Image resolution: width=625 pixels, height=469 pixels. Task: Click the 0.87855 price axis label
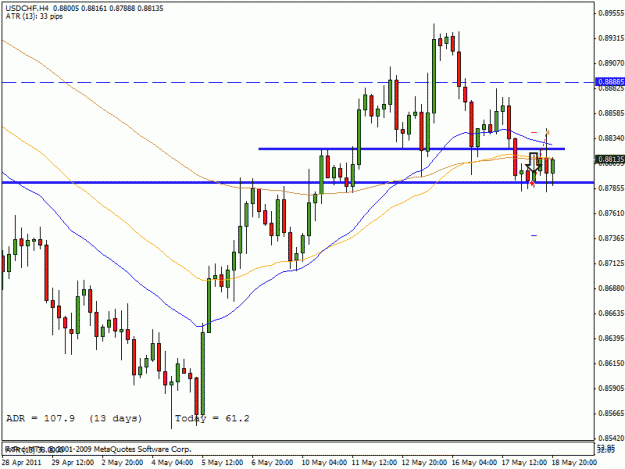coord(611,188)
